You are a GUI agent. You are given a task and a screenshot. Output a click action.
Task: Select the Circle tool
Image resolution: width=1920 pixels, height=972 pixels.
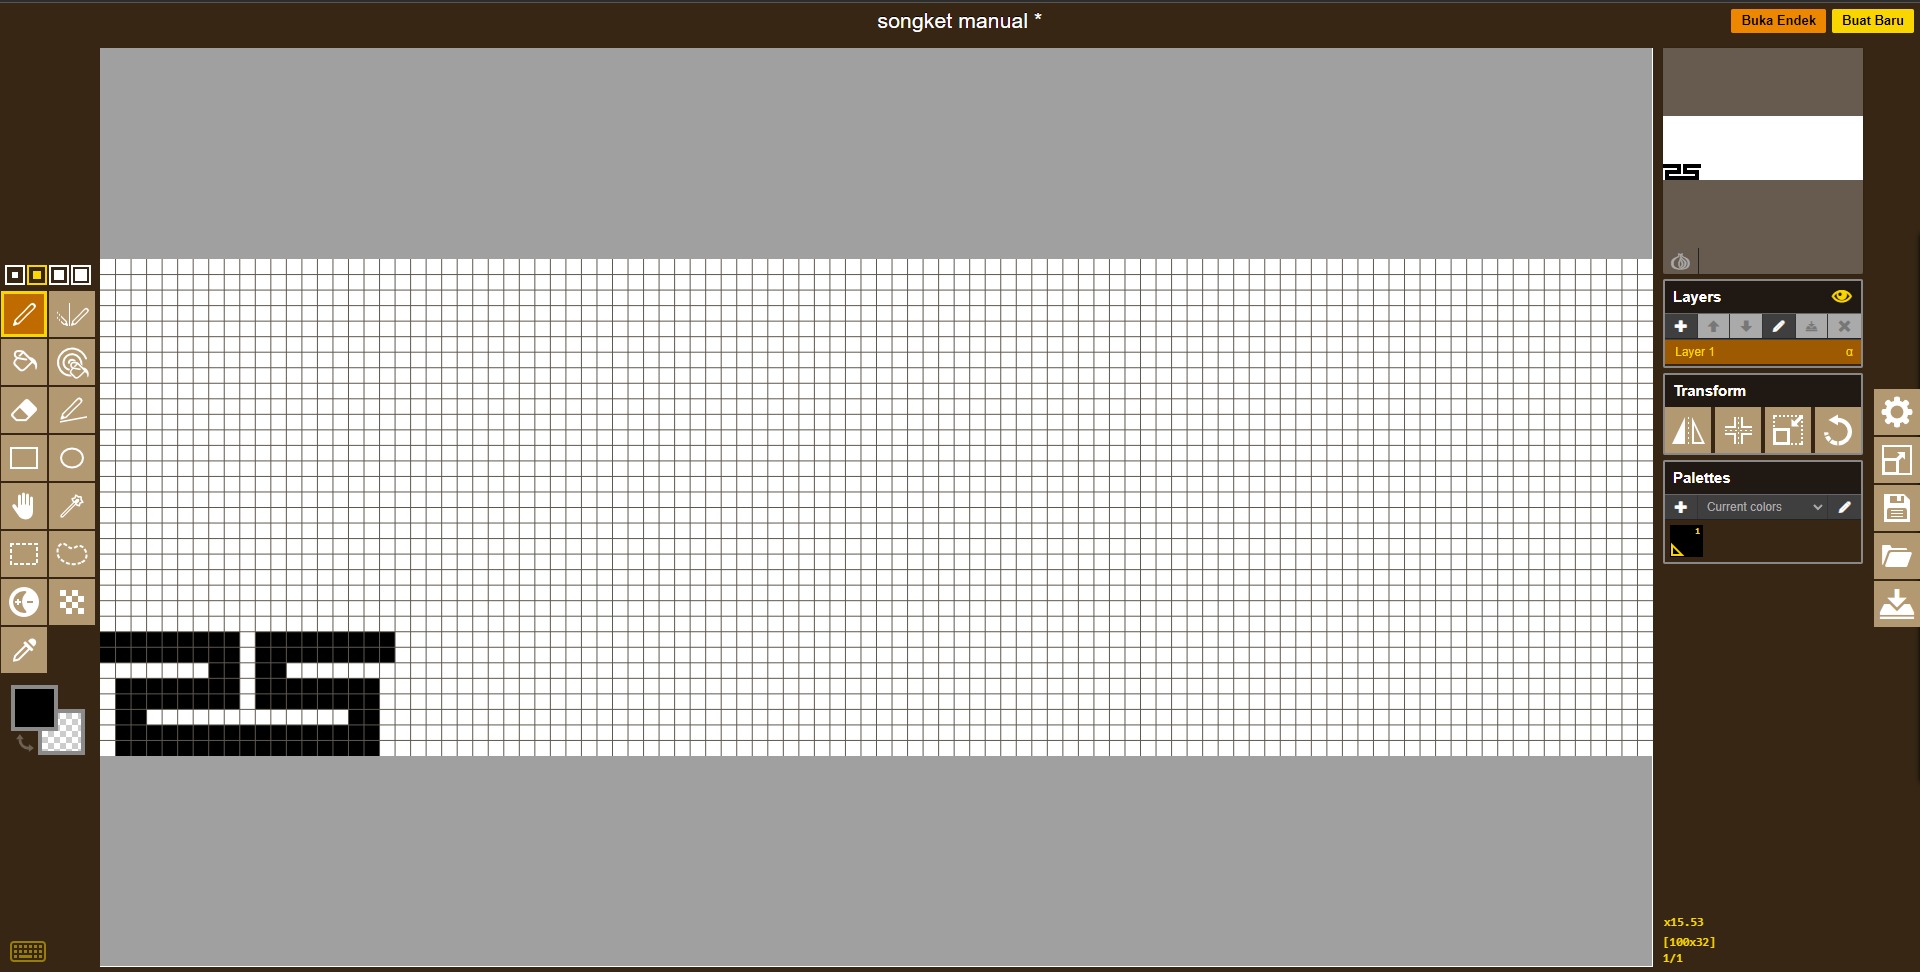(72, 458)
